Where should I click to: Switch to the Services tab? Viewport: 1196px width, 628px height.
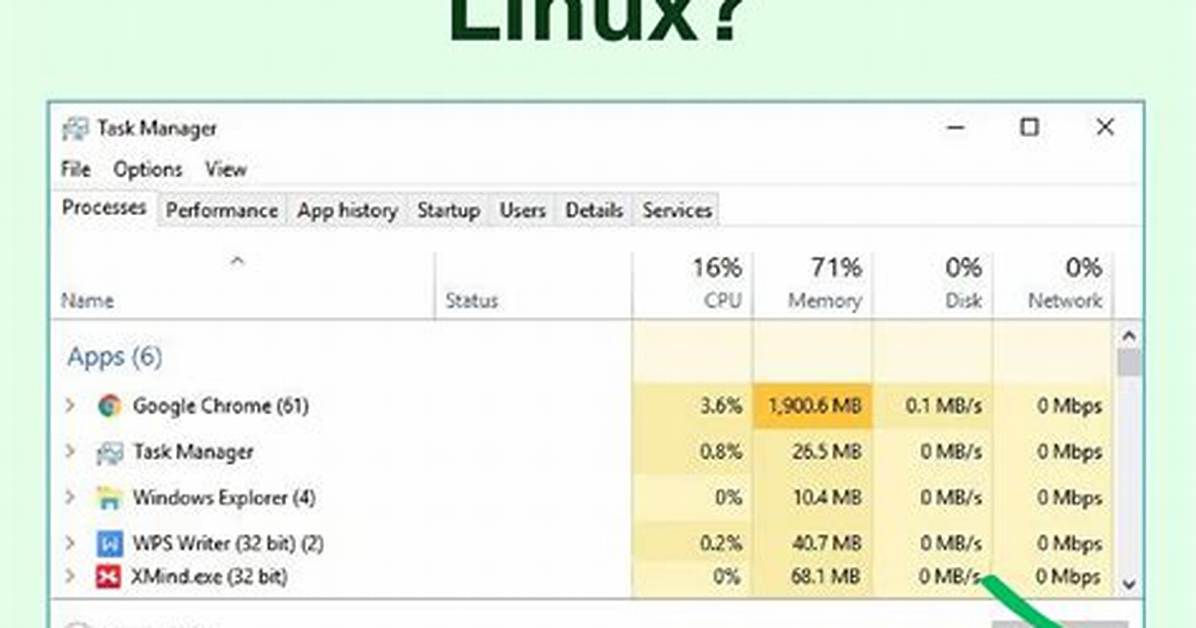point(677,211)
